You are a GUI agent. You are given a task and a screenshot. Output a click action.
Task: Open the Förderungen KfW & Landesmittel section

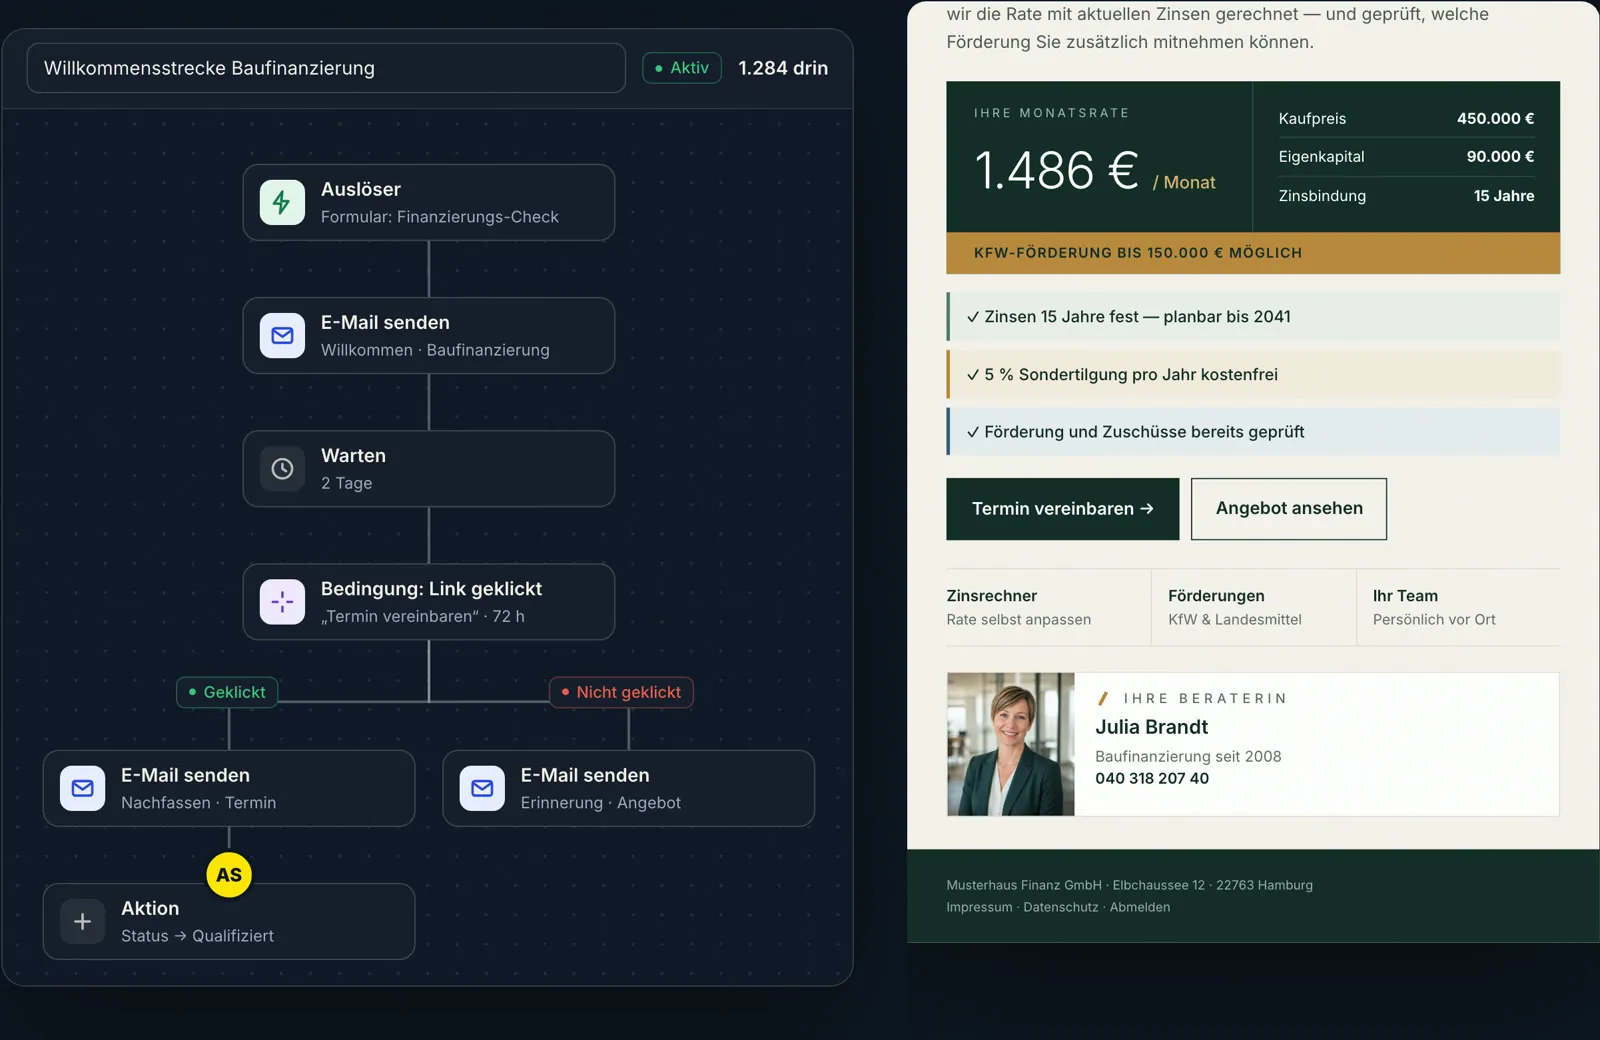click(x=1254, y=607)
